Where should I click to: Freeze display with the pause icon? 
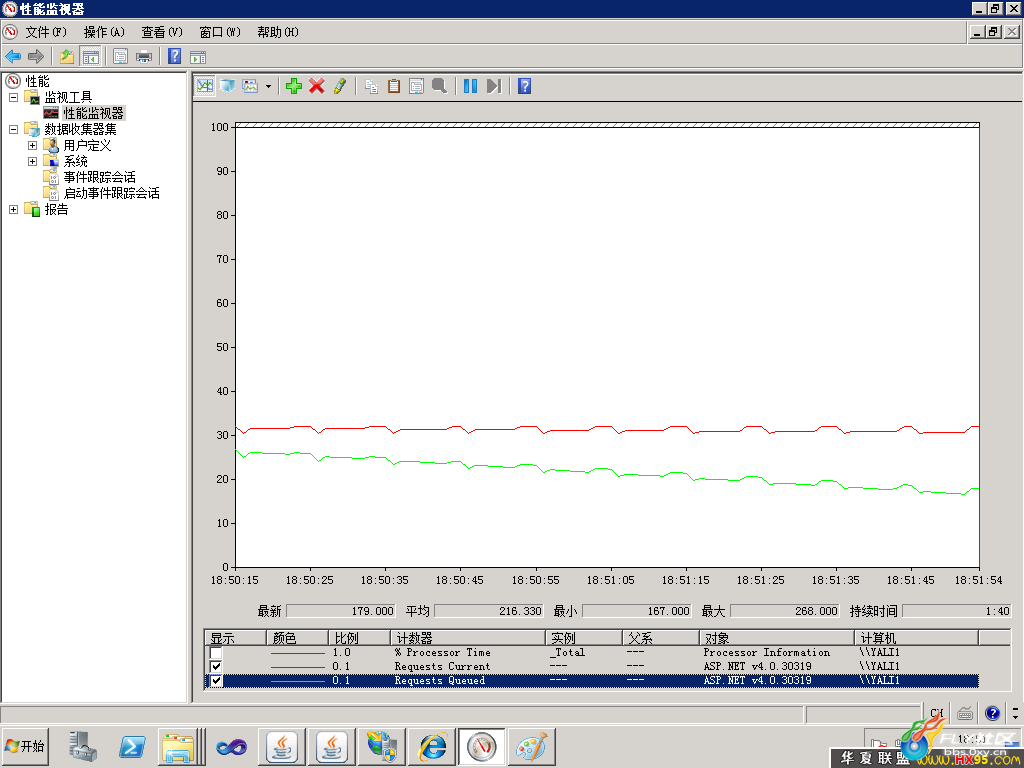(x=470, y=86)
